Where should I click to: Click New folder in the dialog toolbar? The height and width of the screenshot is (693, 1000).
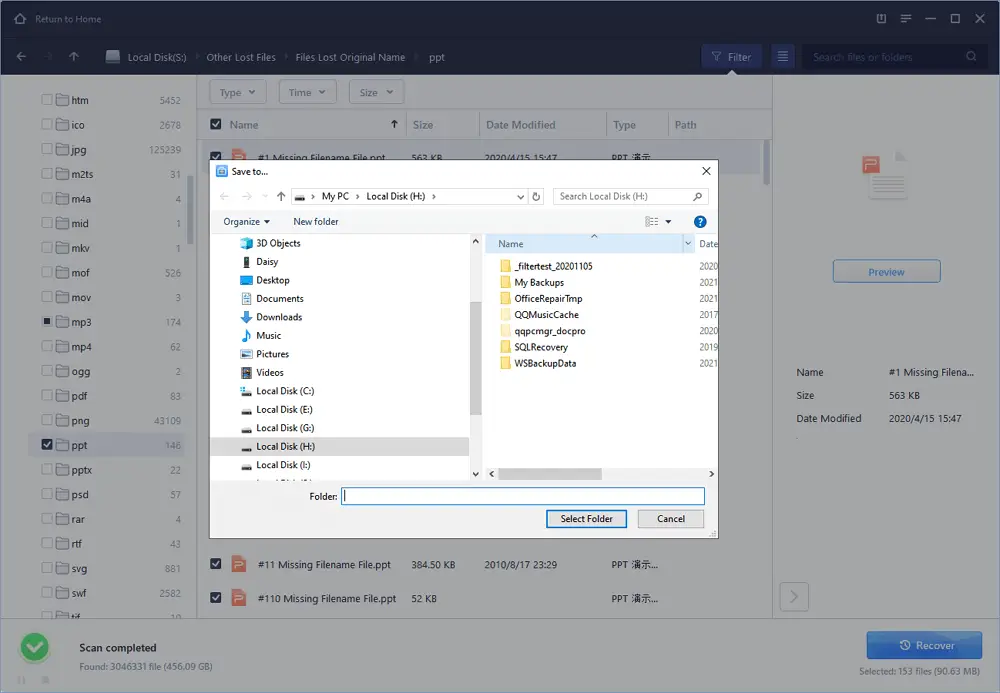[316, 221]
